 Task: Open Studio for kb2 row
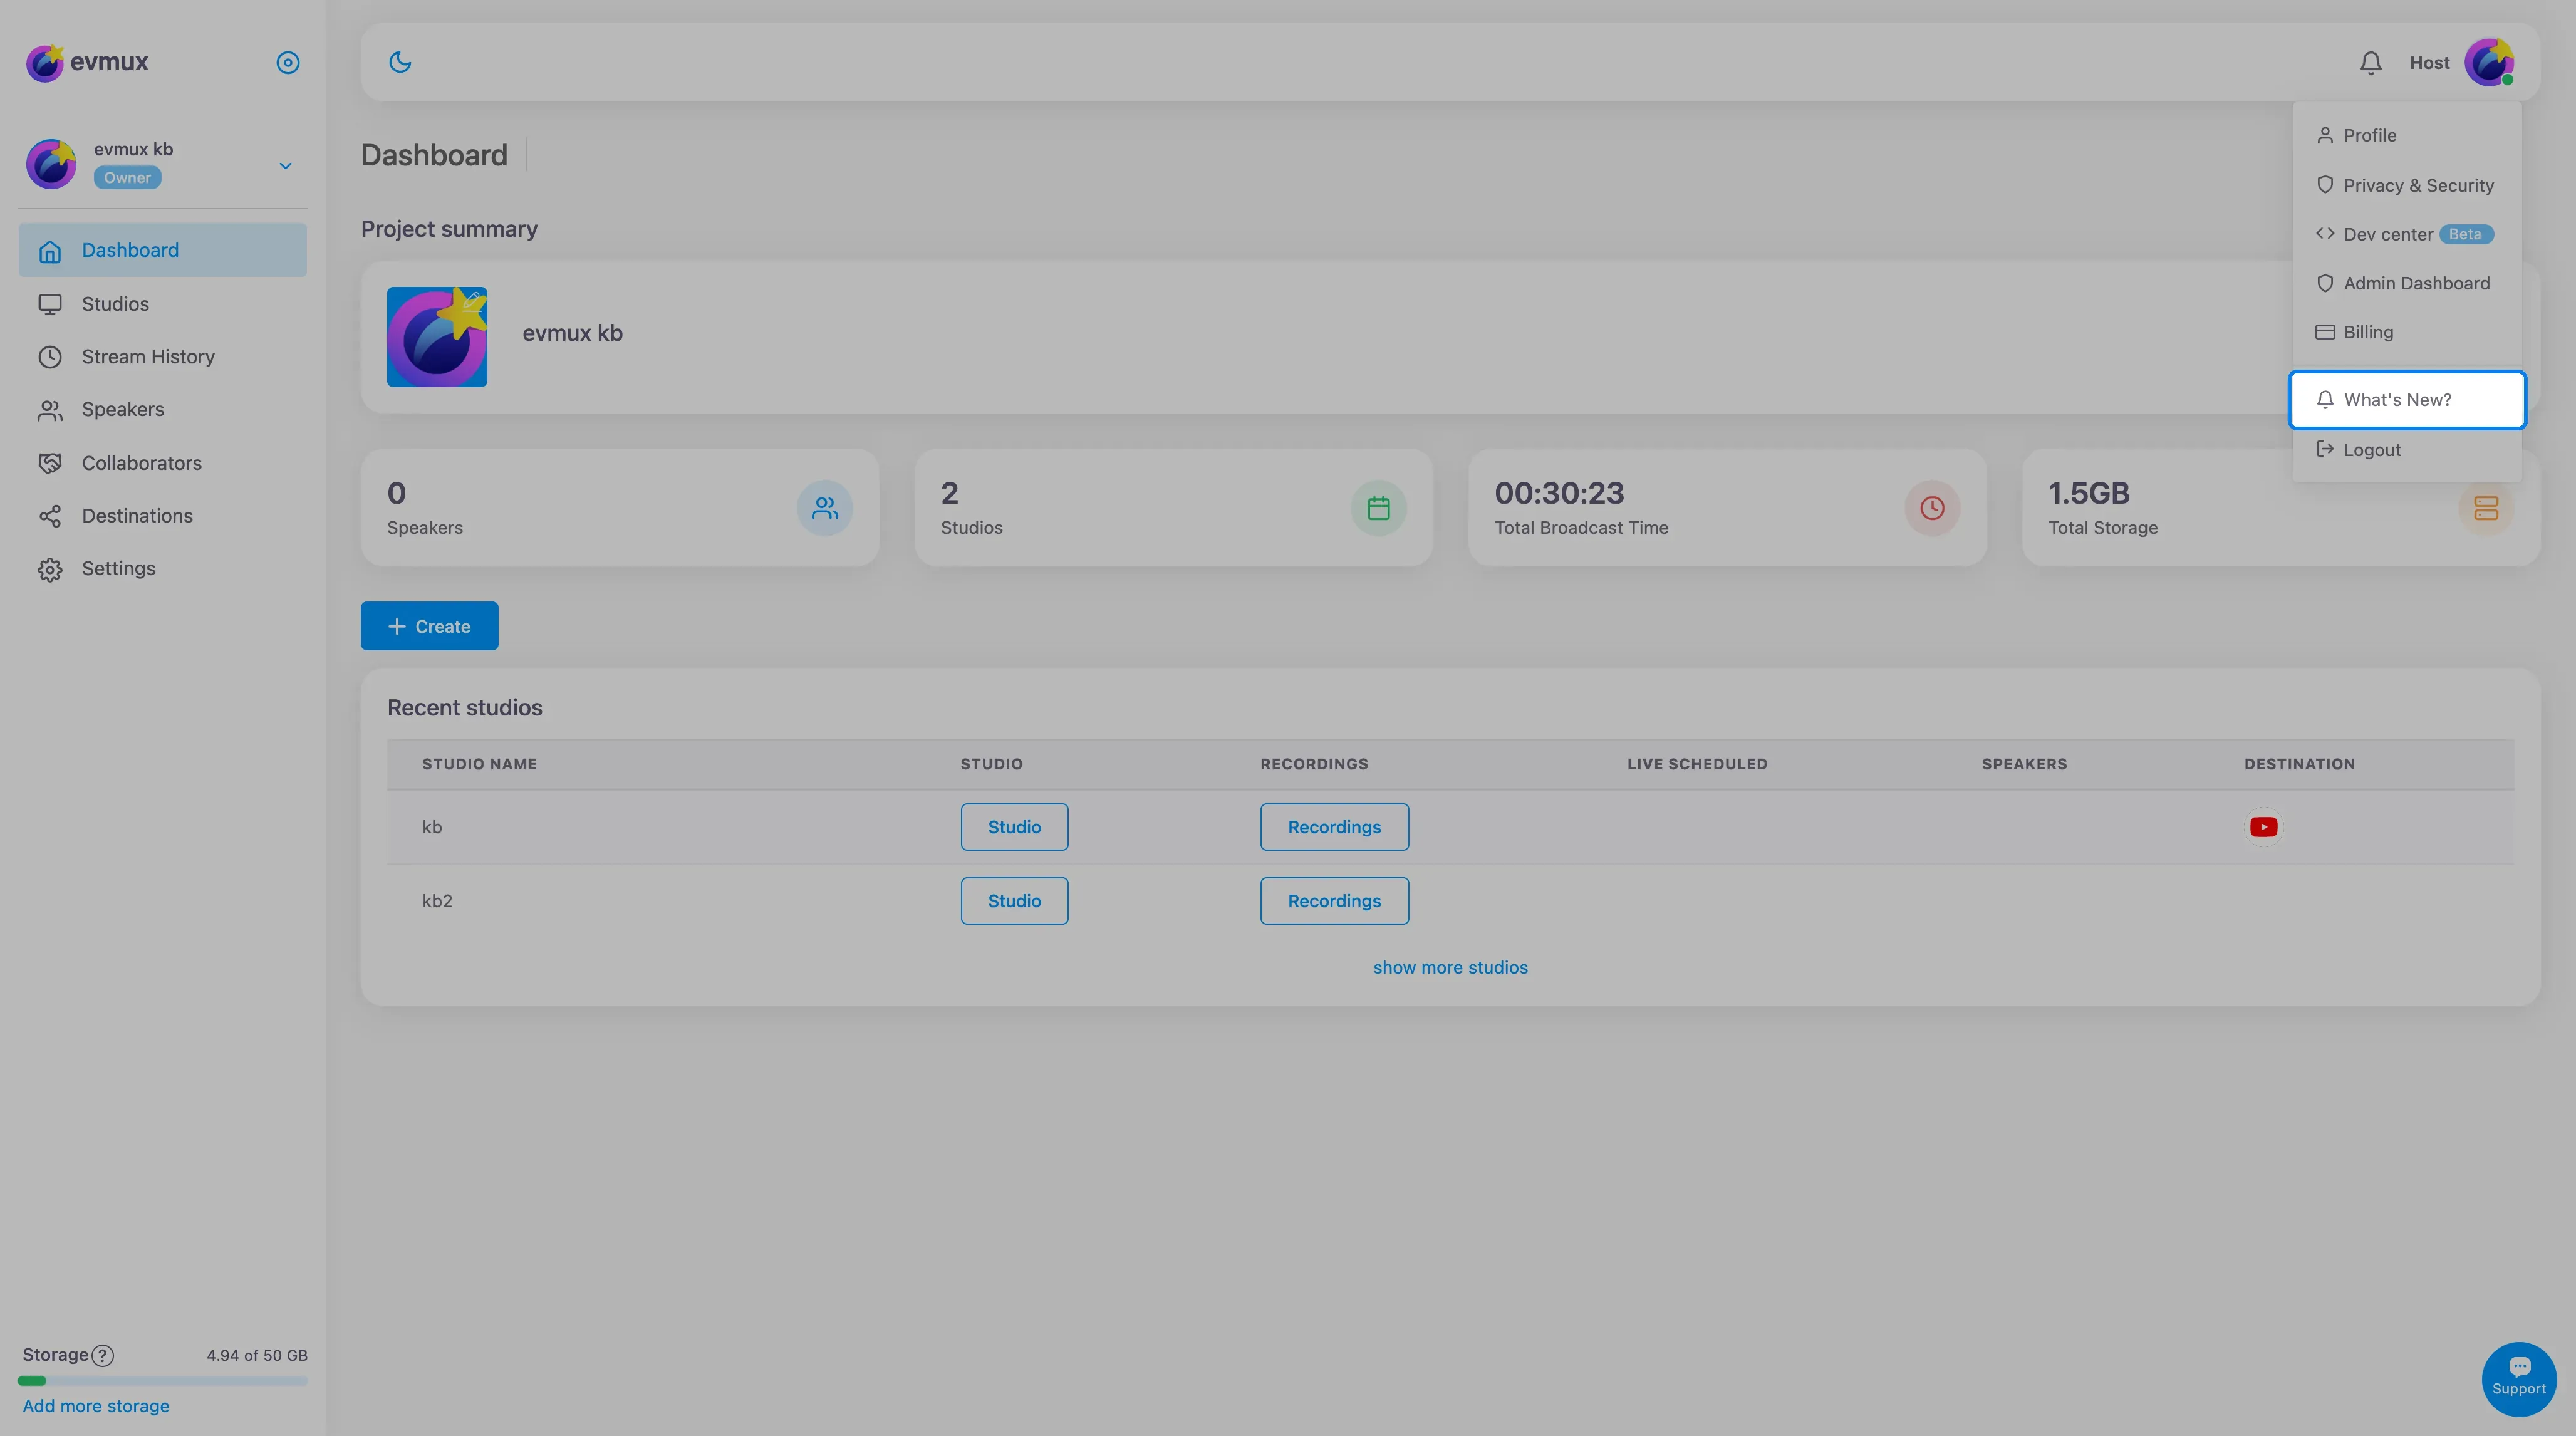coord(1014,901)
